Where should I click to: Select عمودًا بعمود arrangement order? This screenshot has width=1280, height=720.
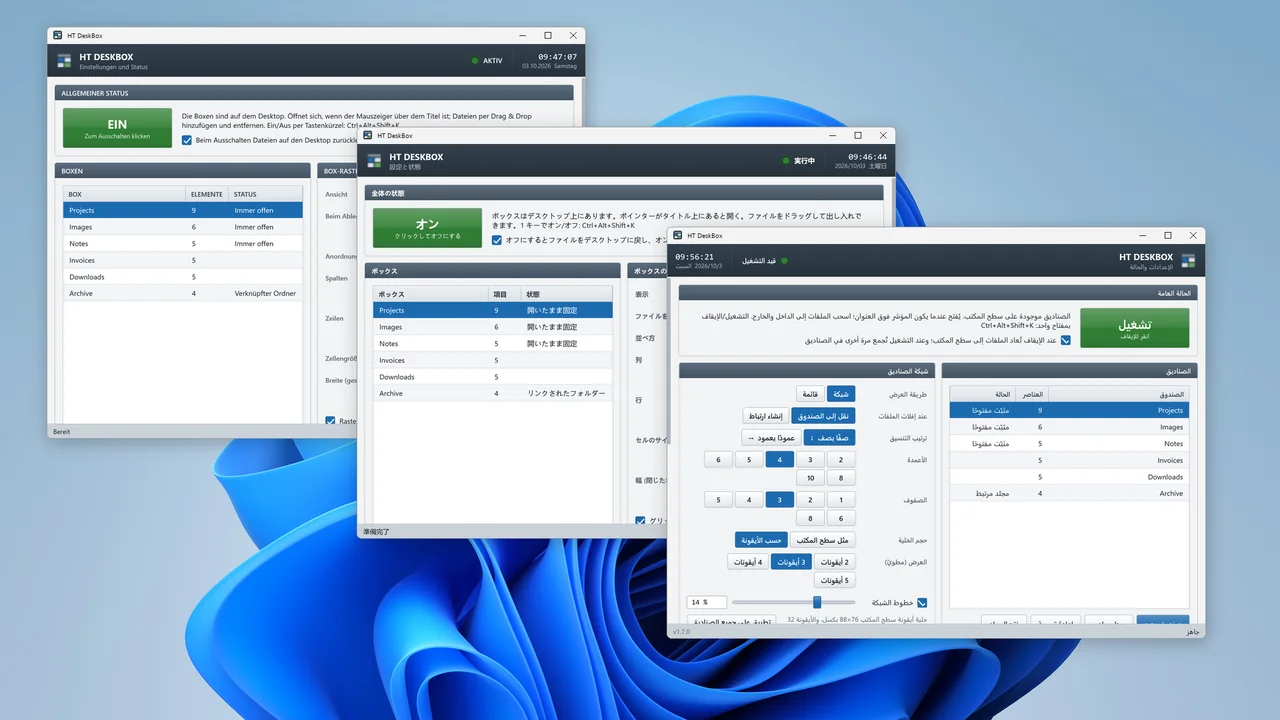[771, 438]
